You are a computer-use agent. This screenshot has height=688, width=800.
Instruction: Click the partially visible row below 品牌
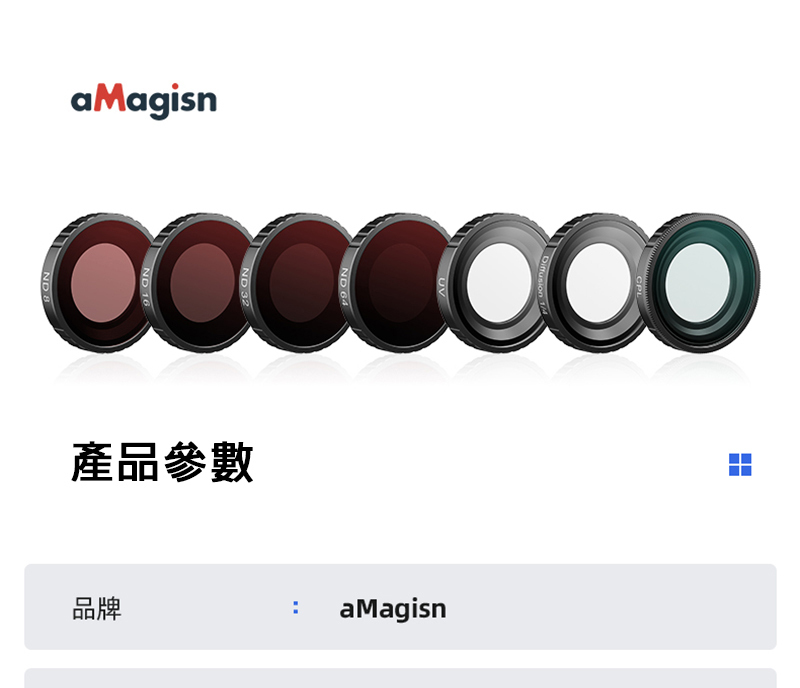(401, 678)
